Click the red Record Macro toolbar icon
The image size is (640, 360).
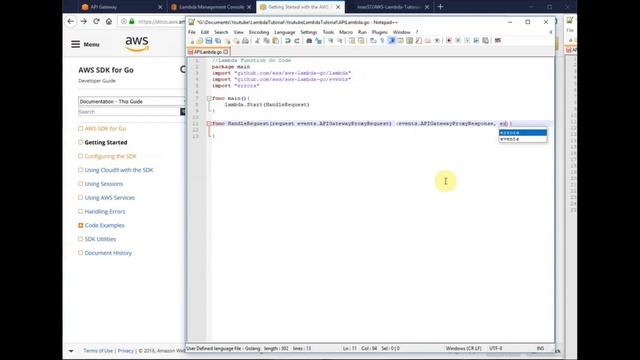point(449,41)
